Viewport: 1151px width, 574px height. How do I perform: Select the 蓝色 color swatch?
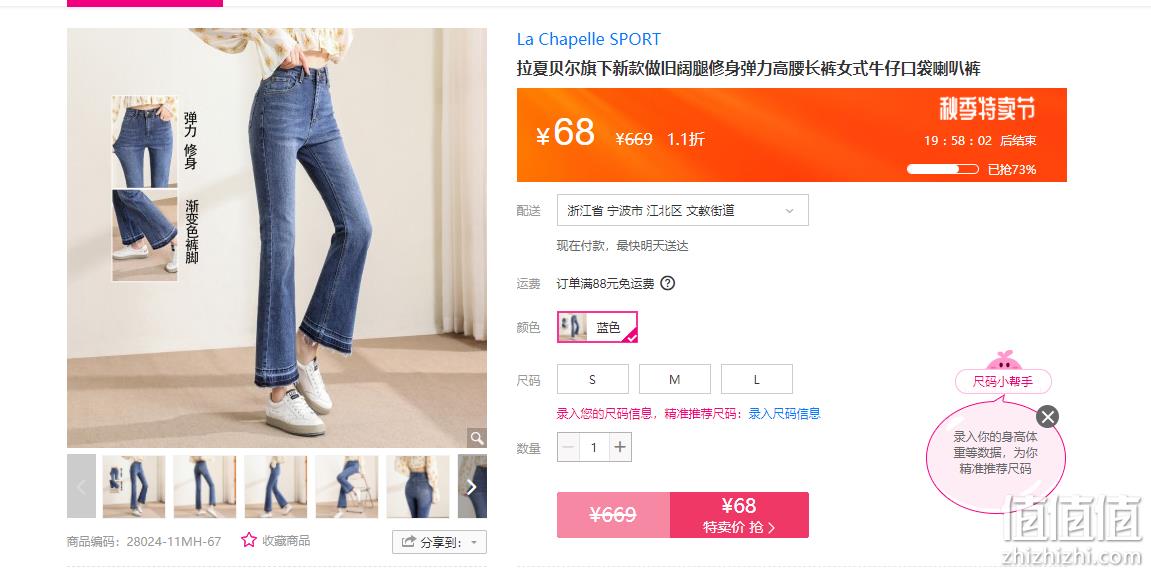pyautogui.click(x=598, y=327)
